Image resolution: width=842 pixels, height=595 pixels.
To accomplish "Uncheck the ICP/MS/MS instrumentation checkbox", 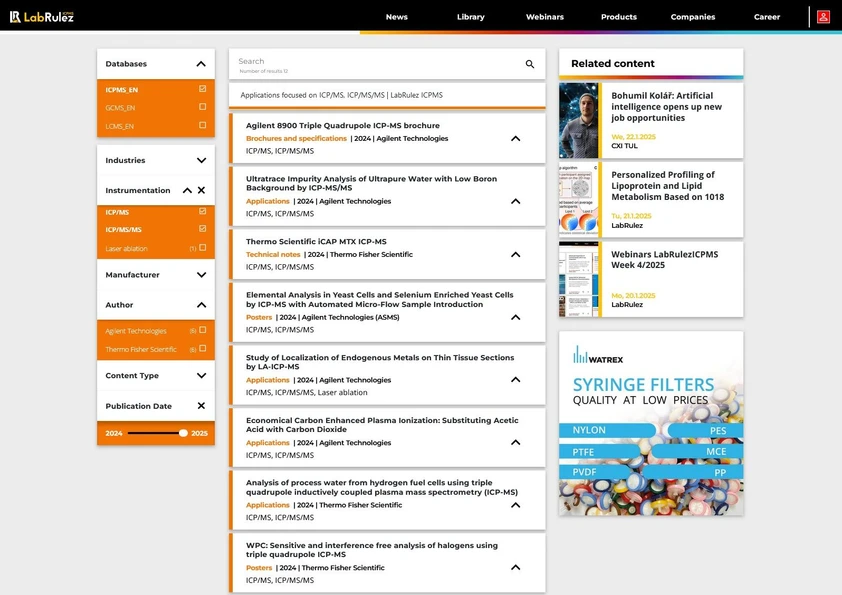I will coord(202,229).
